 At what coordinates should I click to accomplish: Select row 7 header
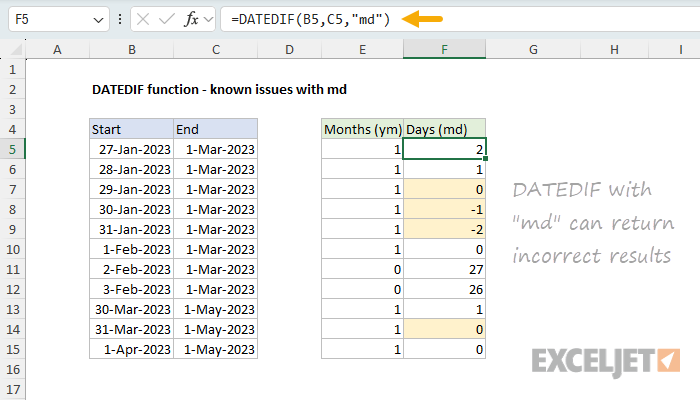pos(12,189)
